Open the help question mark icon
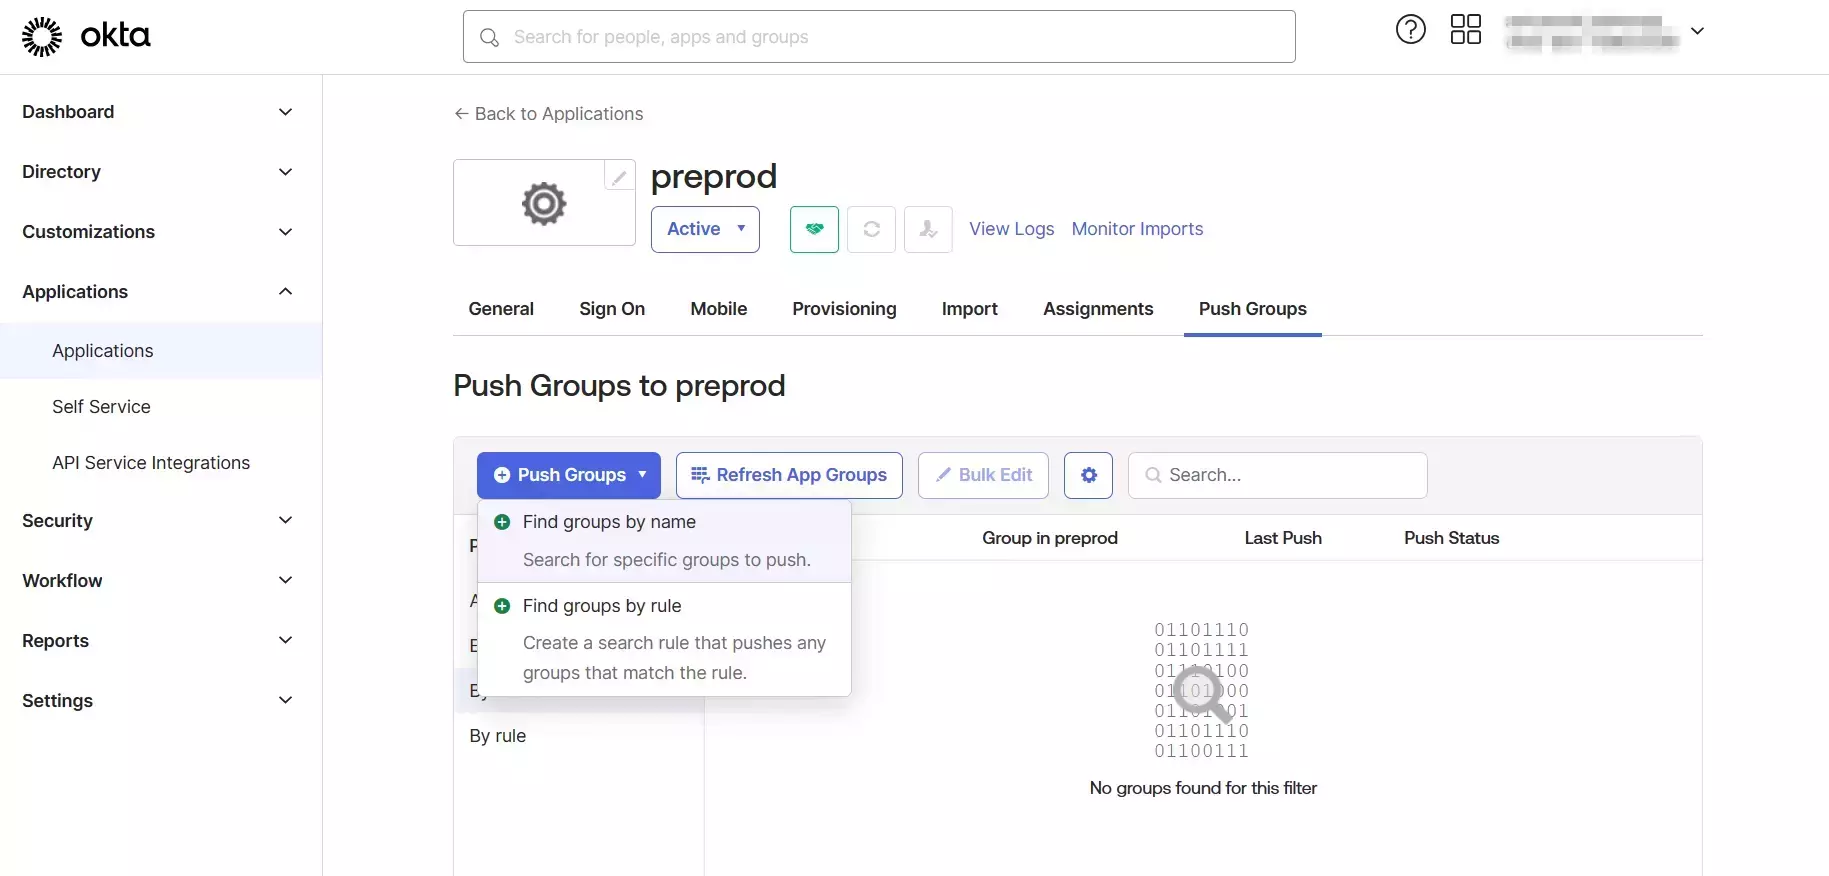Viewport: 1829px width, 876px height. (1410, 30)
